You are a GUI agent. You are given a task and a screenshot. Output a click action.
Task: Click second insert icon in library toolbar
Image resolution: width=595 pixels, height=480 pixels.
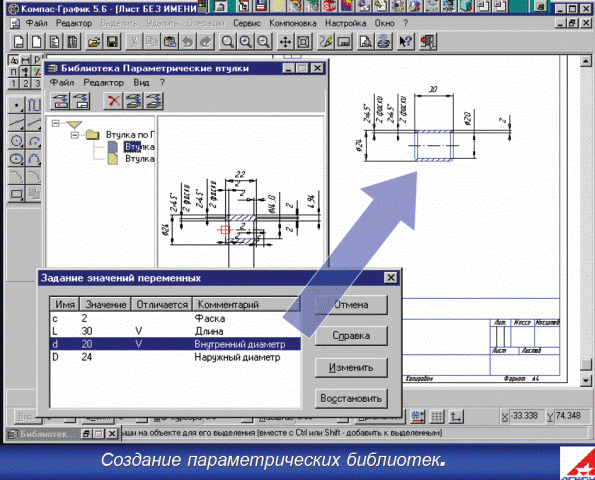pos(80,101)
